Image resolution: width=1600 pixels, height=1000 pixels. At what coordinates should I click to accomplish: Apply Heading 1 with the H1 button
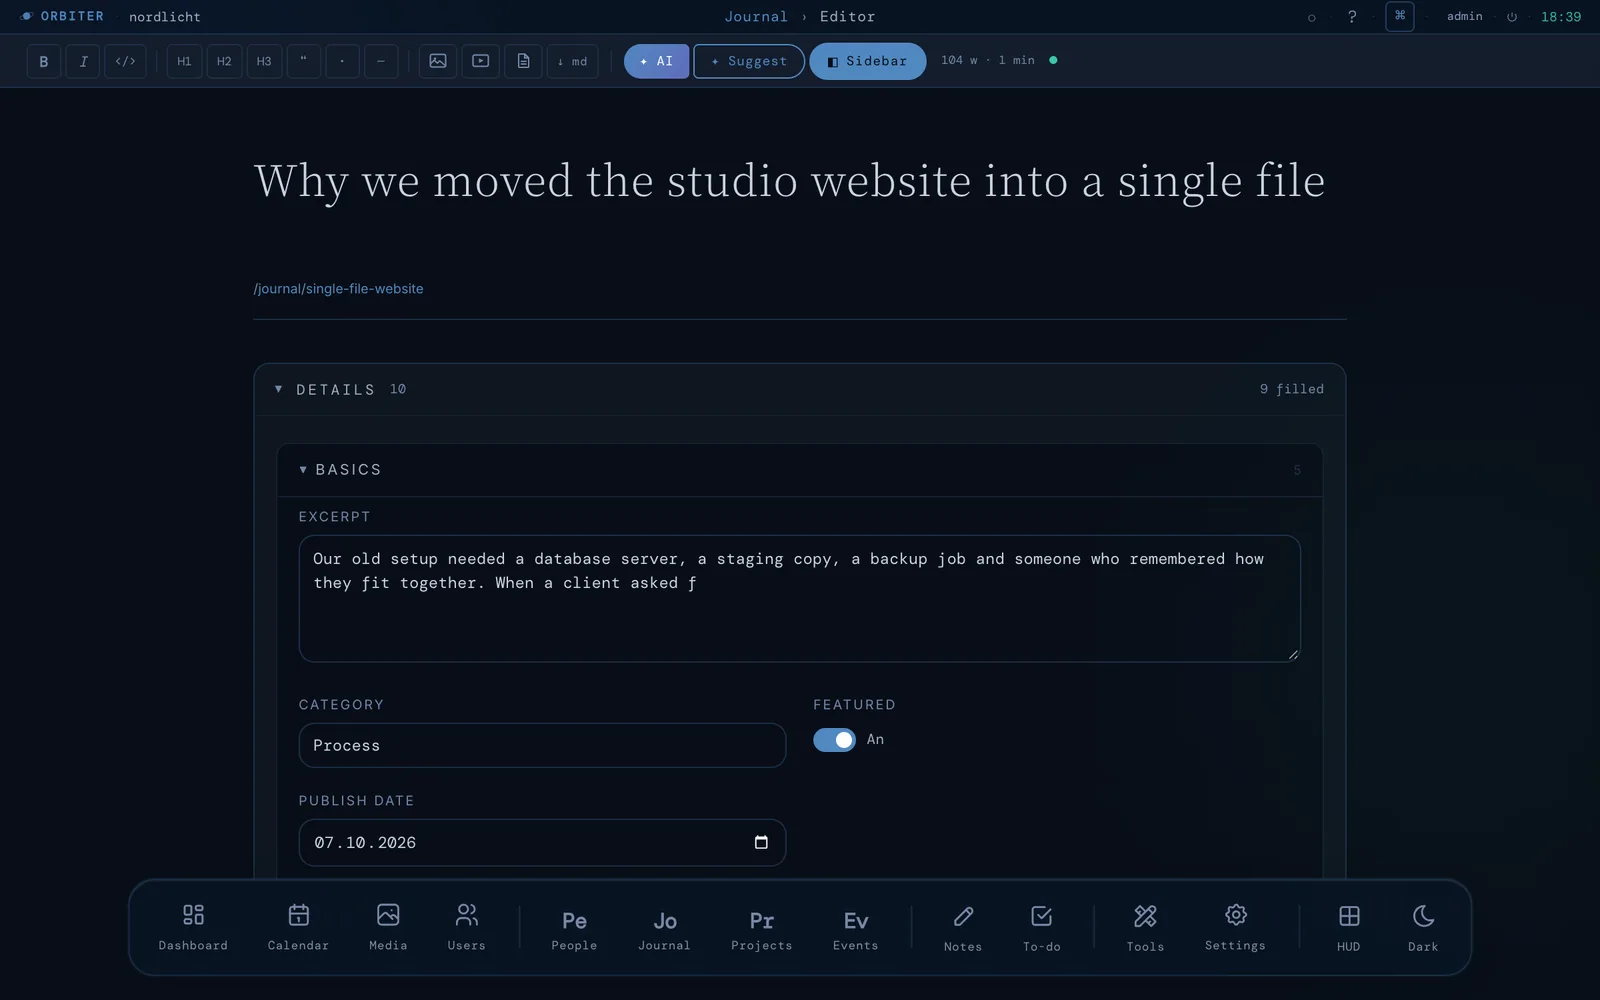coord(184,61)
